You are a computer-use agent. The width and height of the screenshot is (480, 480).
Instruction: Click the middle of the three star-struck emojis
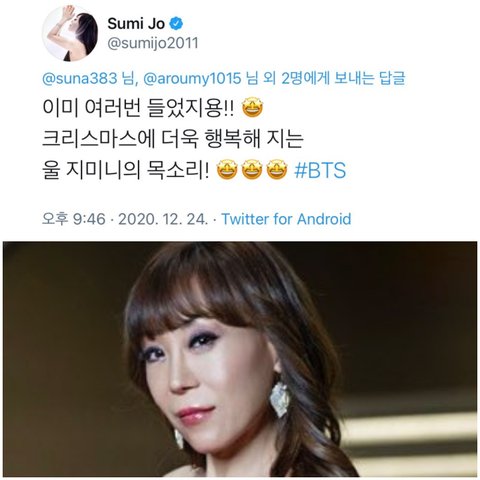252,170
